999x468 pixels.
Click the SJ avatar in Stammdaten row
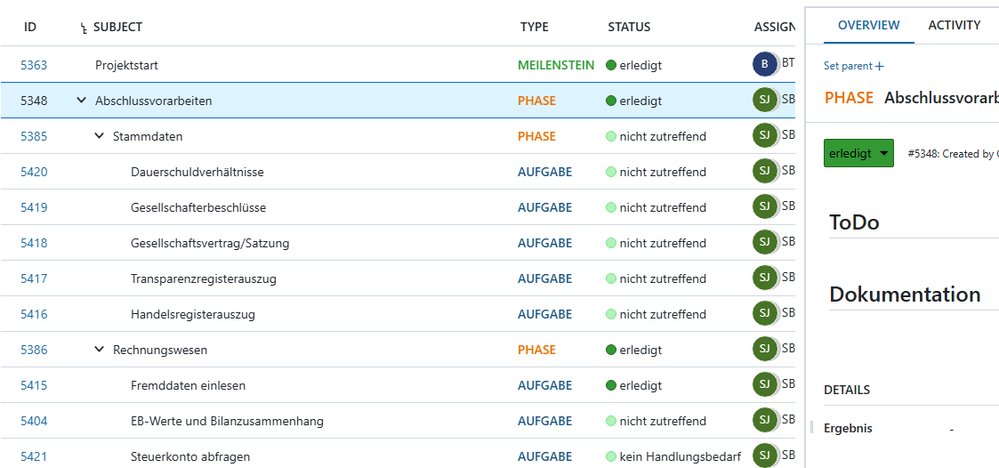[x=765, y=136]
